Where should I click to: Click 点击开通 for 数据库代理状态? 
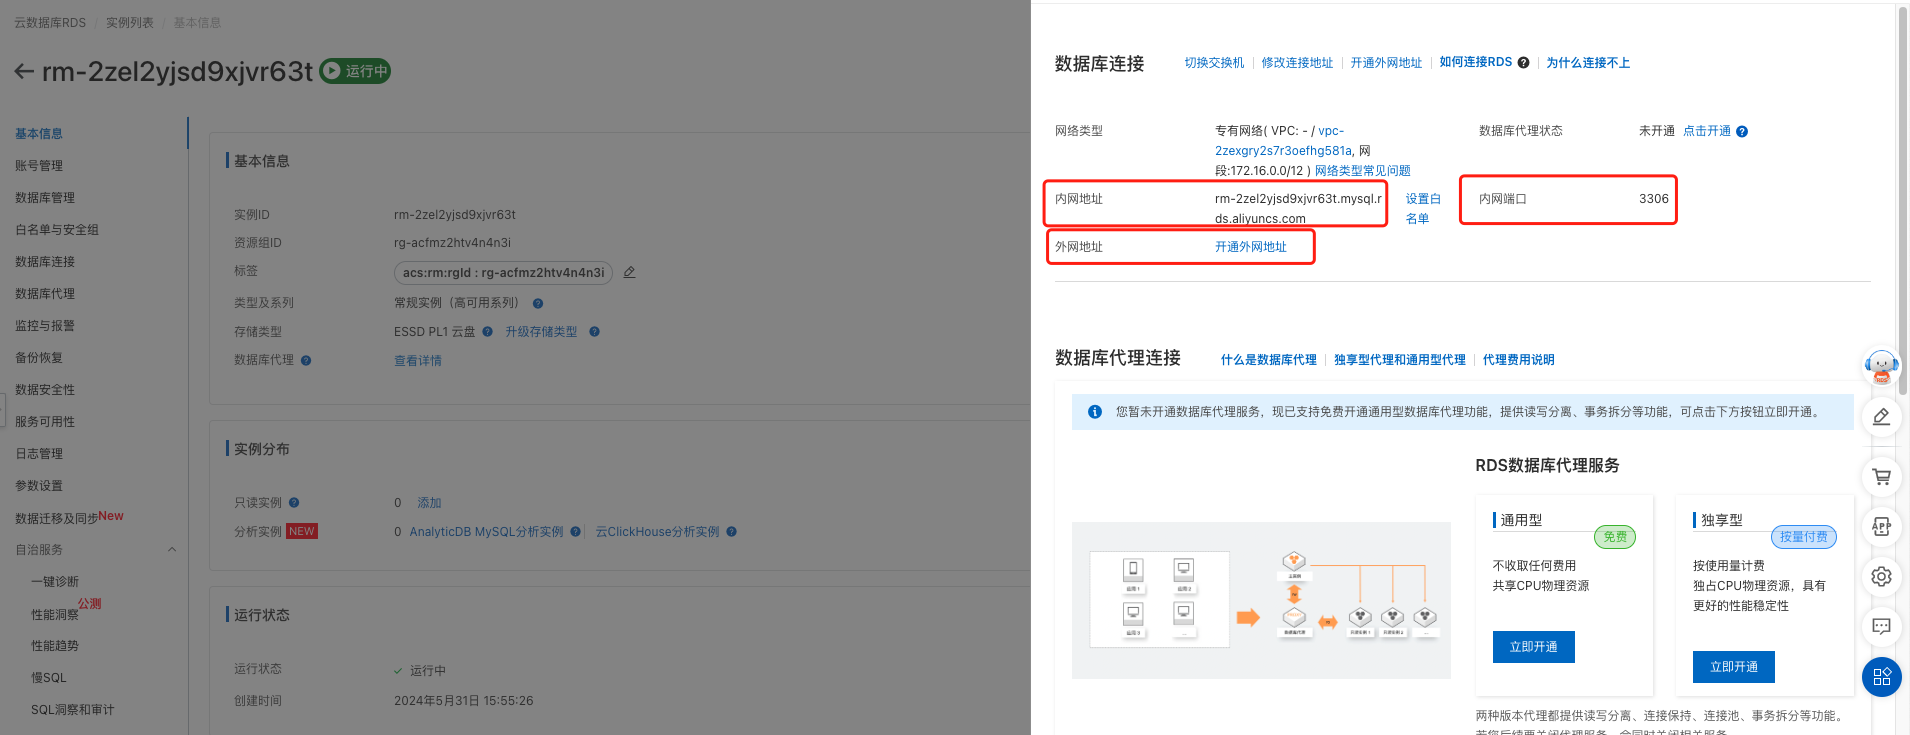tap(1707, 131)
